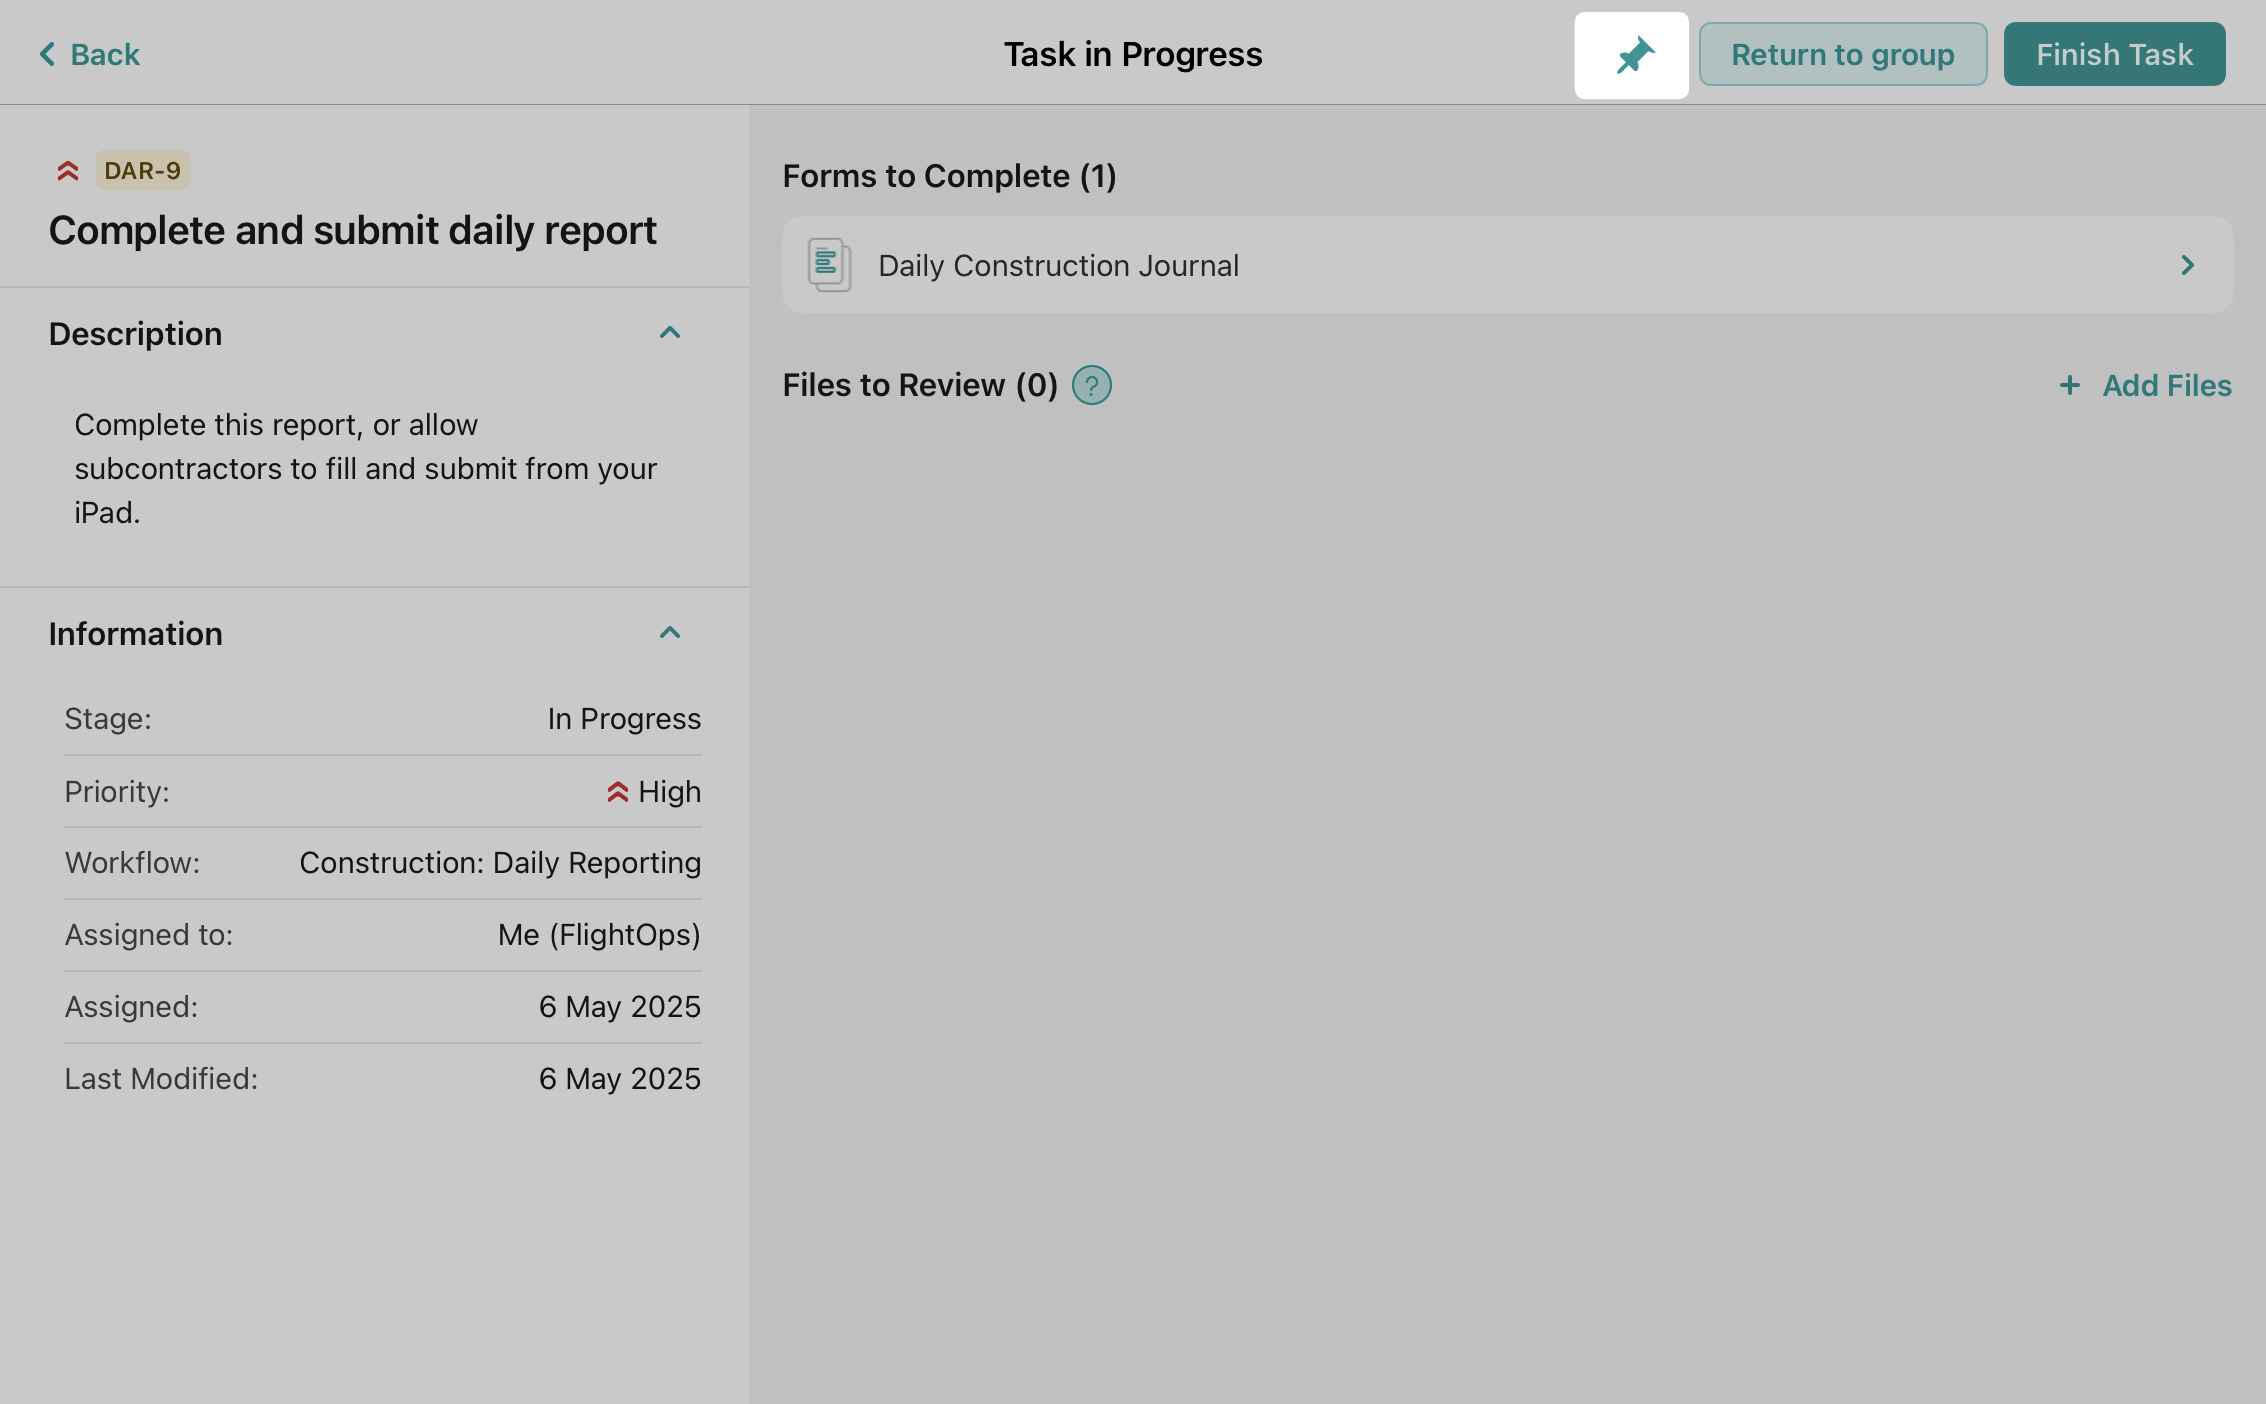Viewport: 2266px width, 1404px height.
Task: Open the Daily Construction Journal form arrow
Action: tap(2187, 265)
